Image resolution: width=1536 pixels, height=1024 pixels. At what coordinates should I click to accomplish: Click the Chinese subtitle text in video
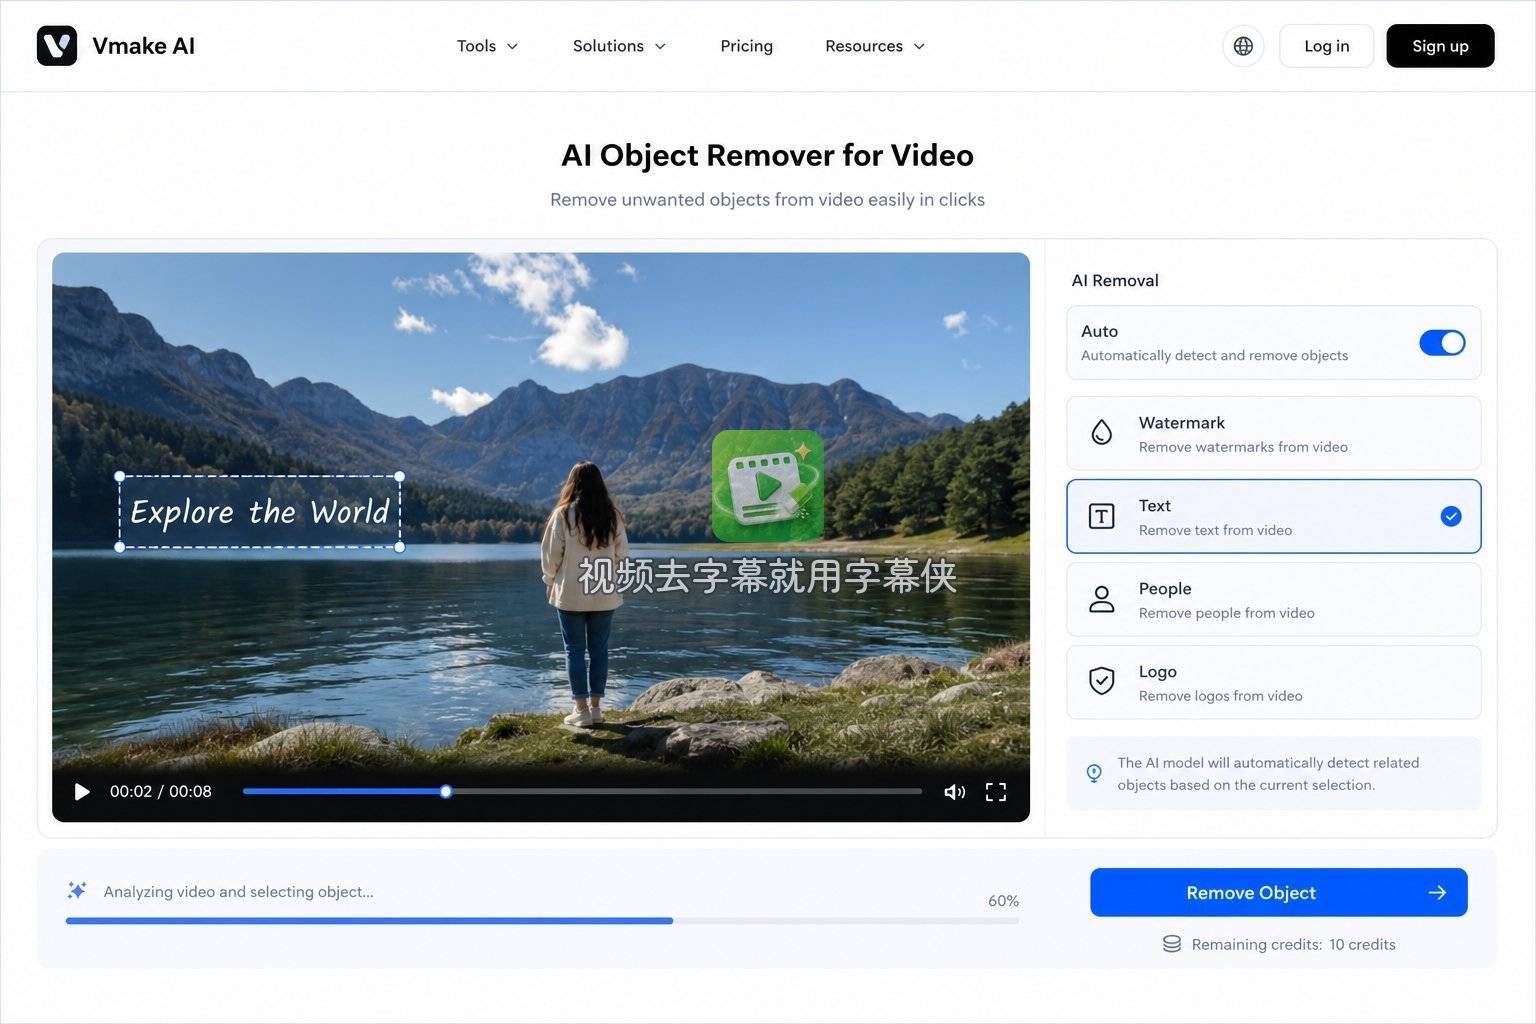tap(768, 576)
